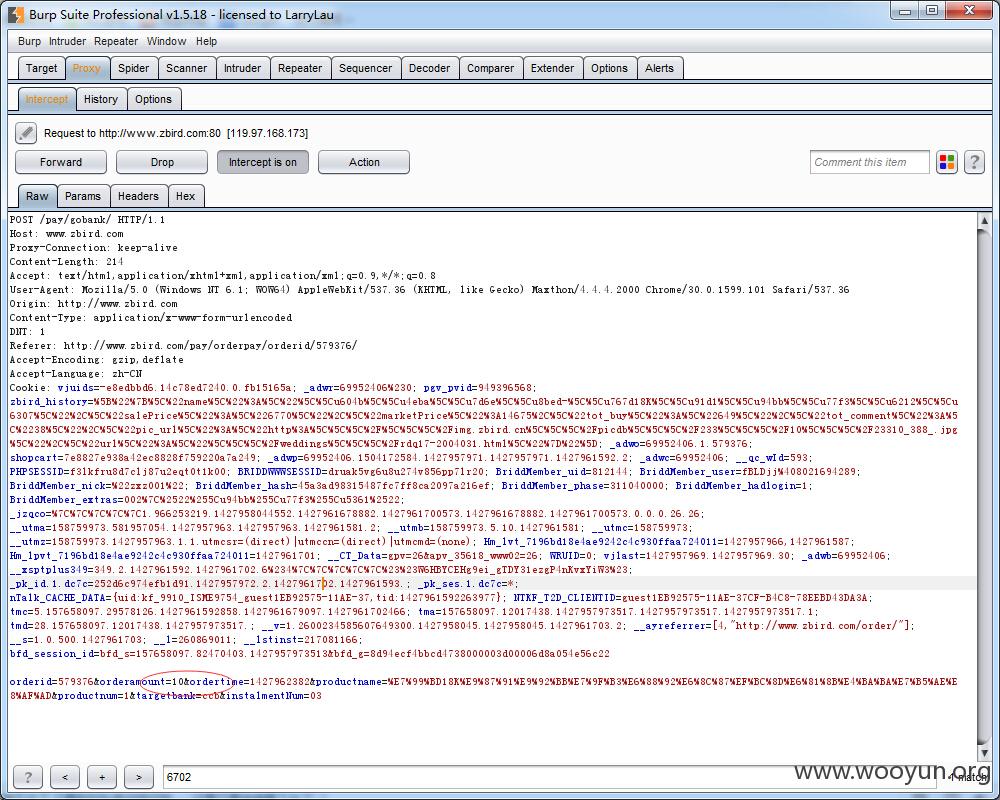This screenshot has height=800, width=1000.
Task: Open the Help menu
Action: 206,41
